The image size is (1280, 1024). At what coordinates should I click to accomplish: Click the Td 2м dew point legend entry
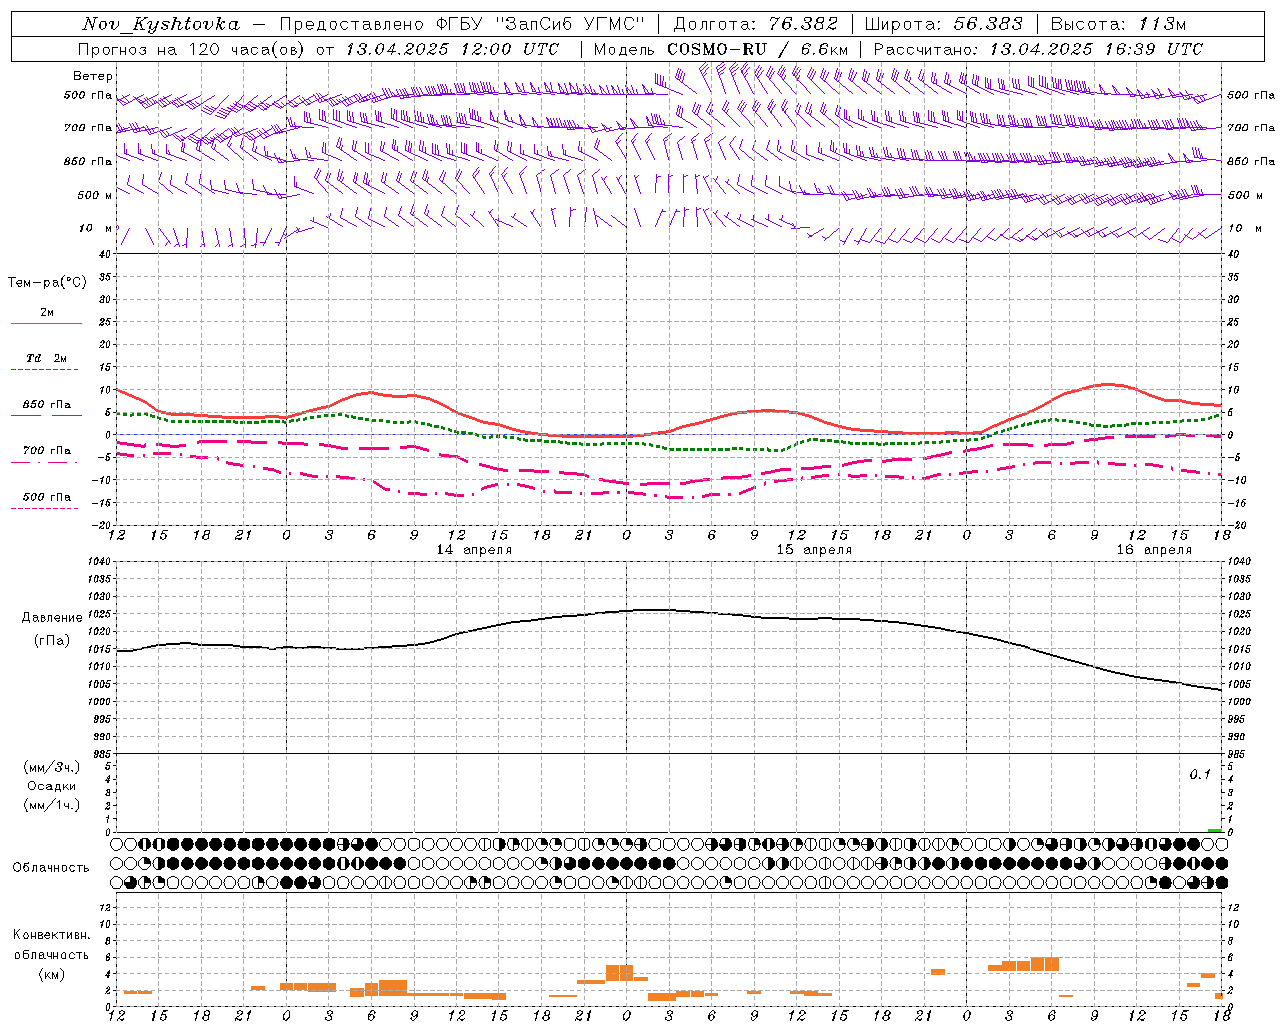47,358
